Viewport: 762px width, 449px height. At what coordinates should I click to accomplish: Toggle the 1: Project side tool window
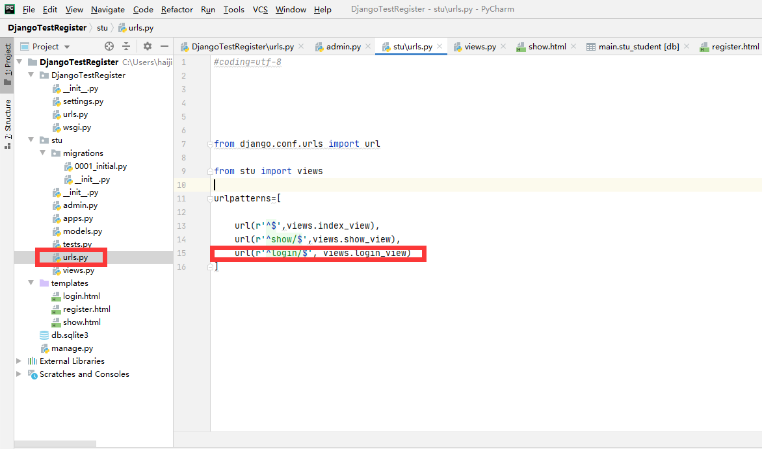7,64
